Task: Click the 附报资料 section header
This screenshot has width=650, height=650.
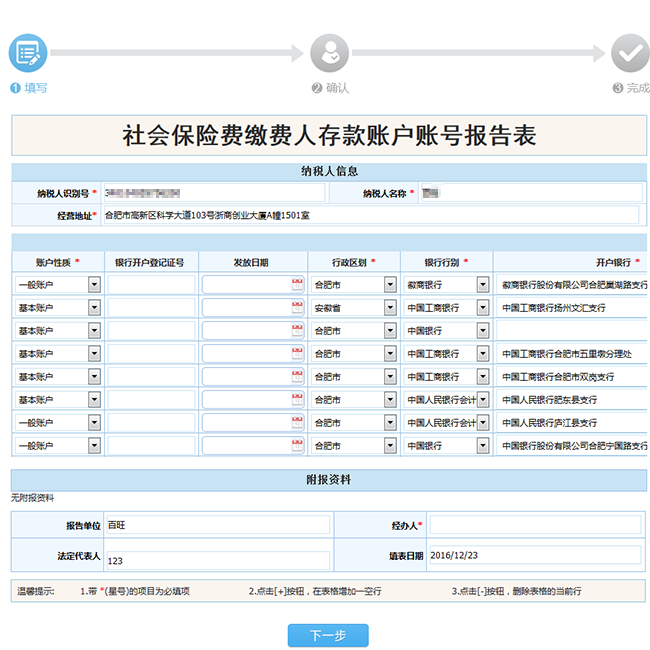Action: [329, 480]
